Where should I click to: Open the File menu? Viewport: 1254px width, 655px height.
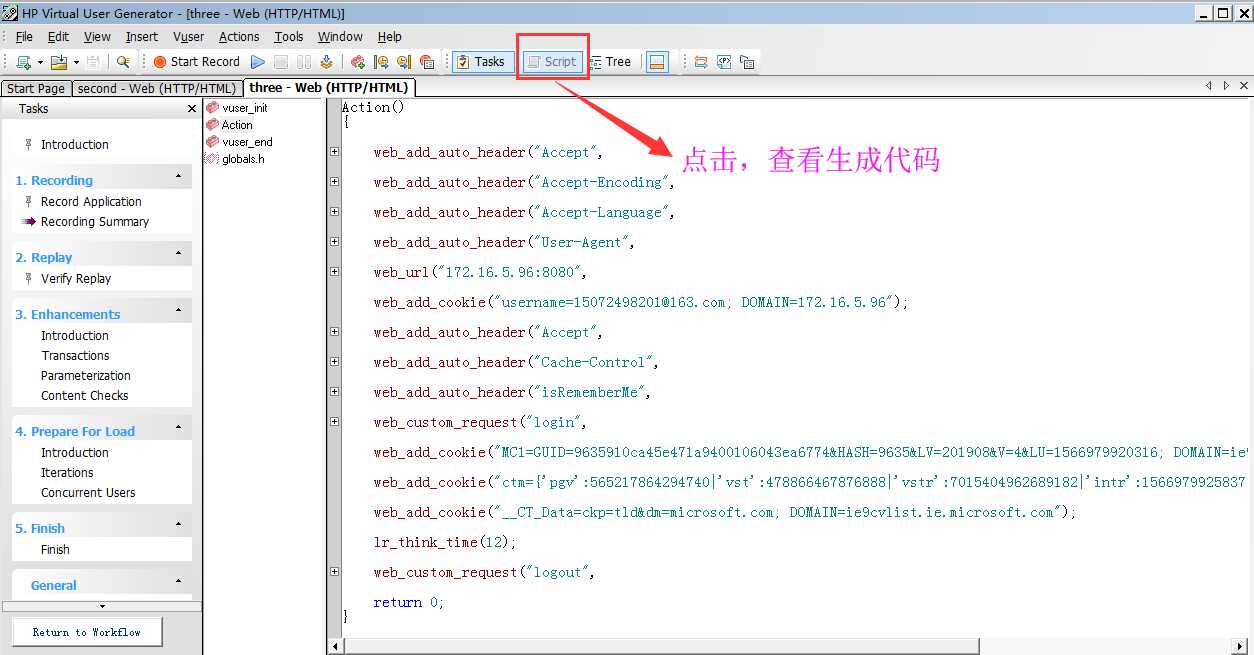pyautogui.click(x=24, y=37)
